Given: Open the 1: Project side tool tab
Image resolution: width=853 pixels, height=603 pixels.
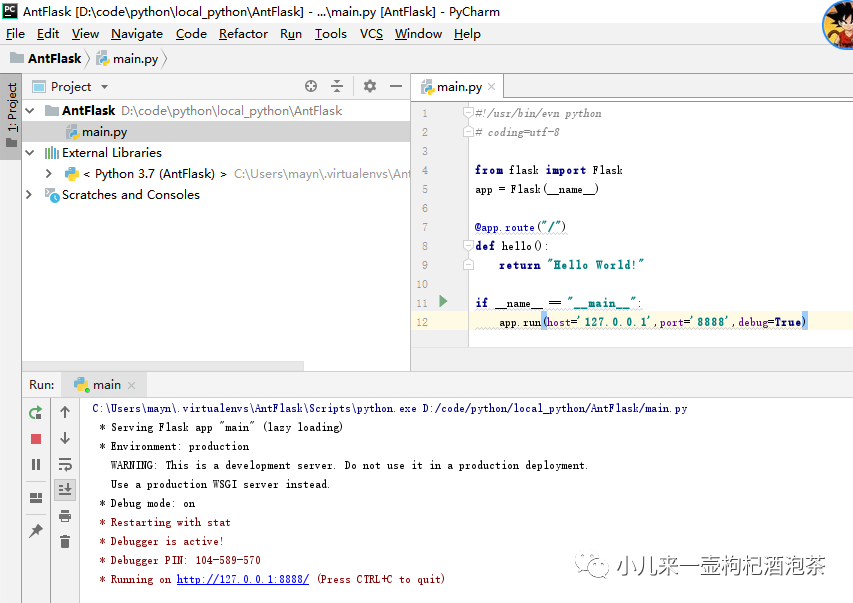Looking at the screenshot, I should (x=11, y=115).
